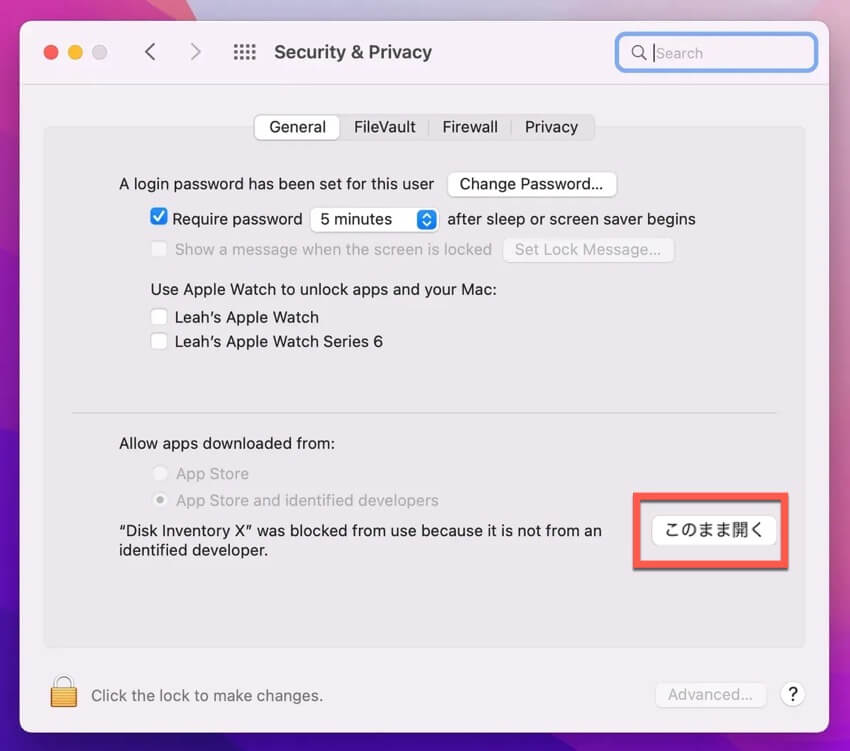Click the help question mark button
The height and width of the screenshot is (751, 850).
coord(791,694)
